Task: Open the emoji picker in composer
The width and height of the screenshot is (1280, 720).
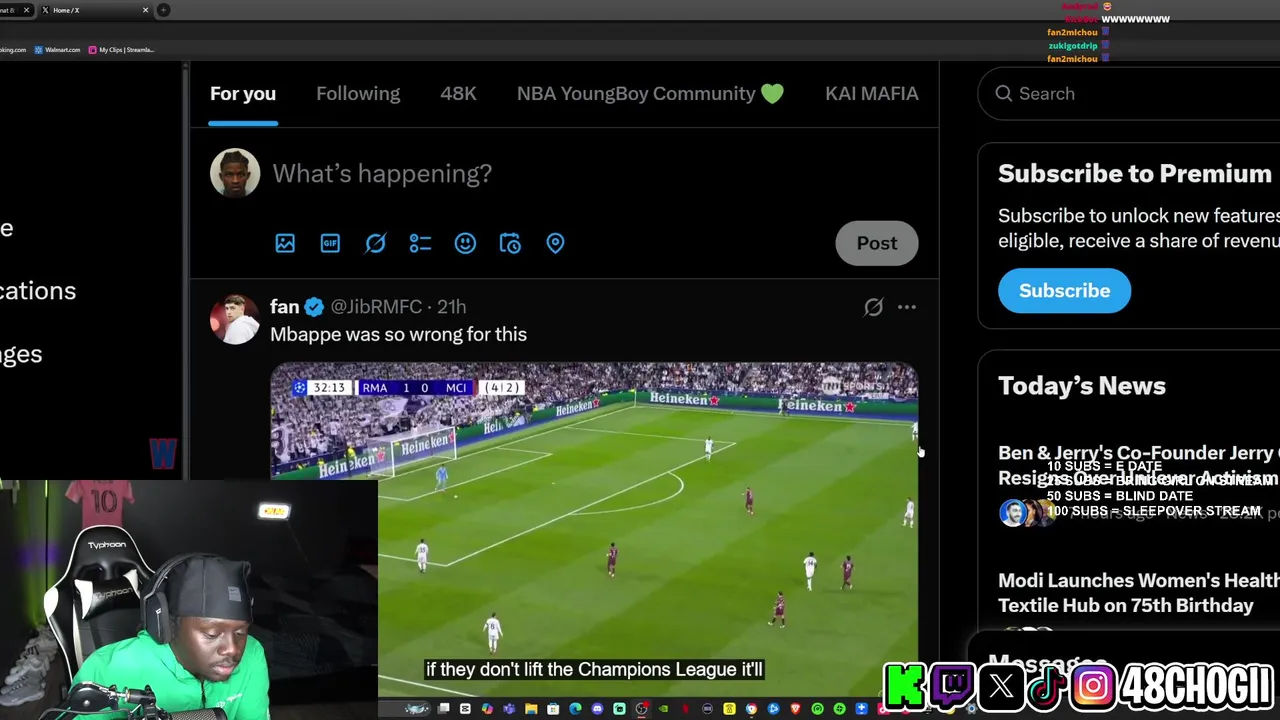Action: [465, 243]
